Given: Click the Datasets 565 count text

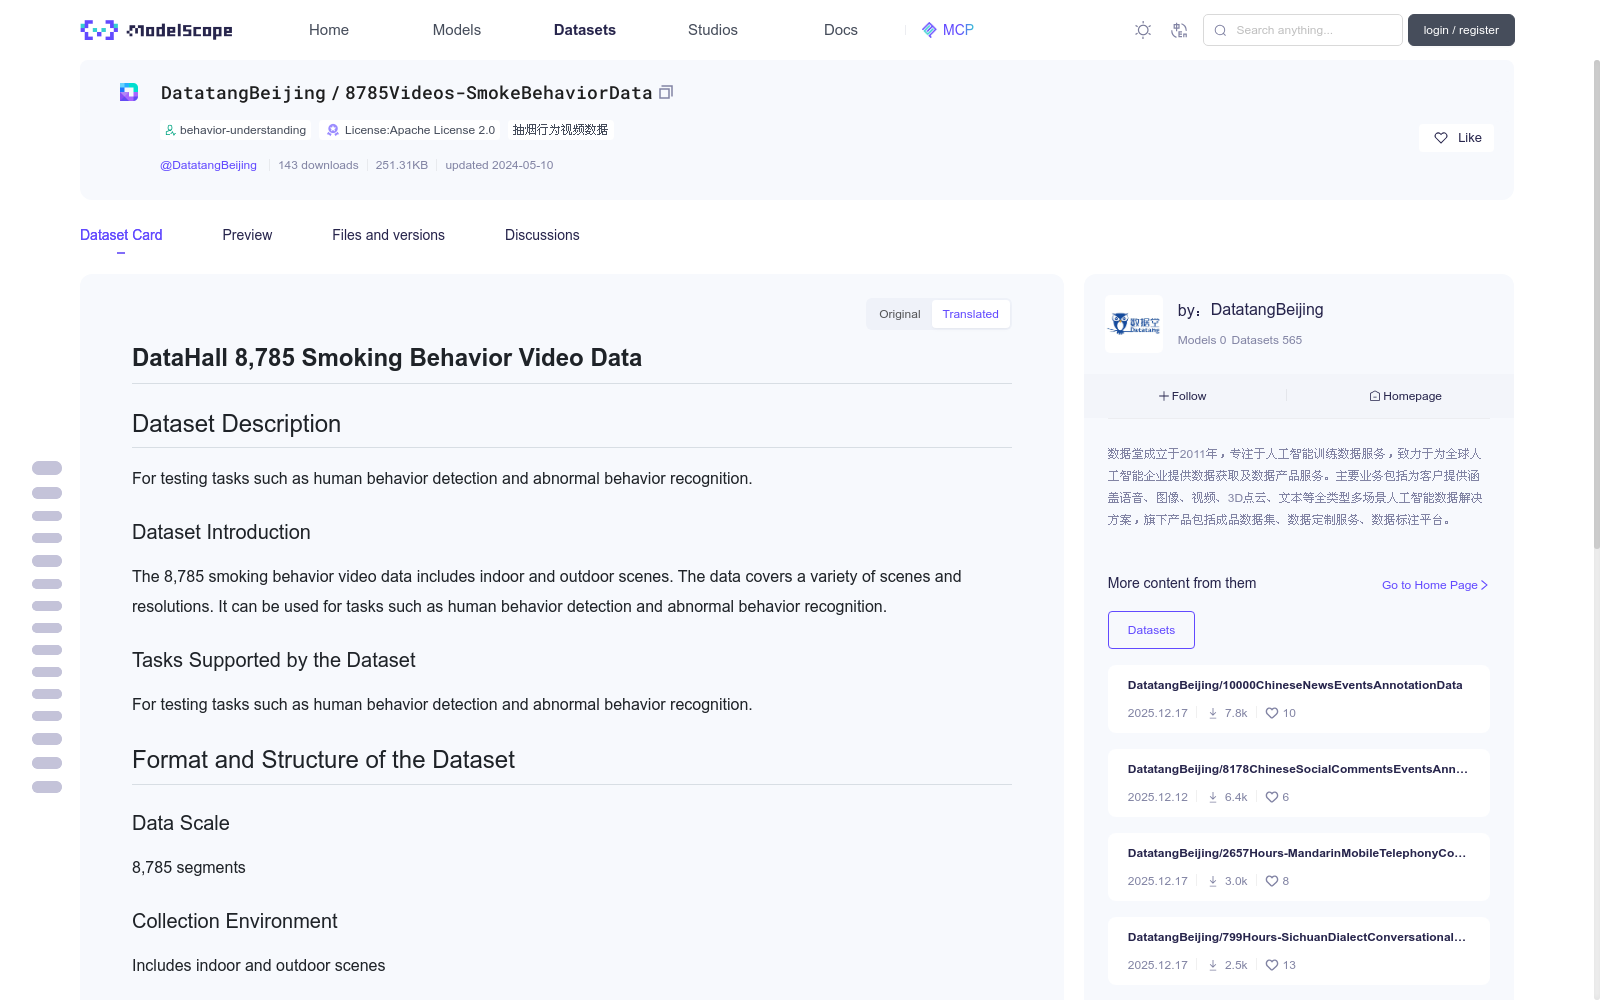Looking at the screenshot, I should coord(1267,340).
